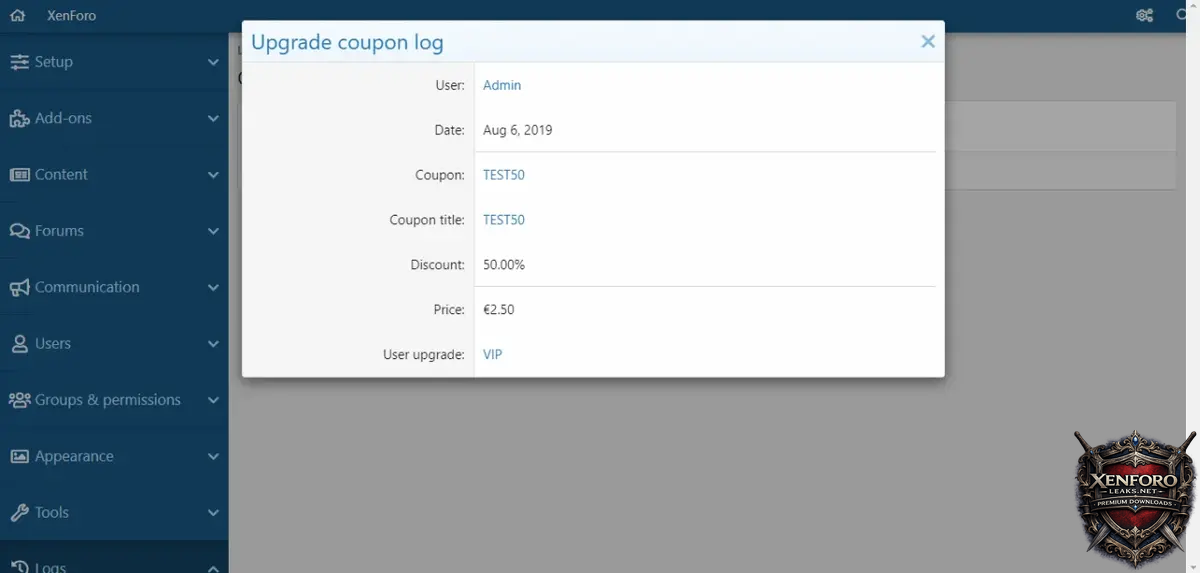Click the Tools wrench icon

coord(19,513)
